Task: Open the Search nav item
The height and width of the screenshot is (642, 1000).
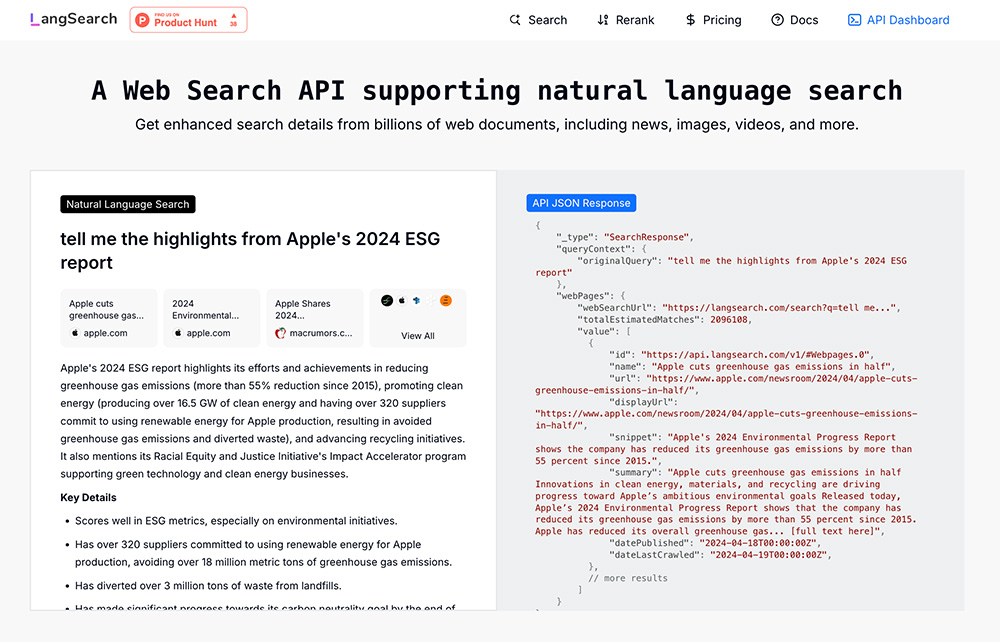Action: pyautogui.click(x=538, y=20)
